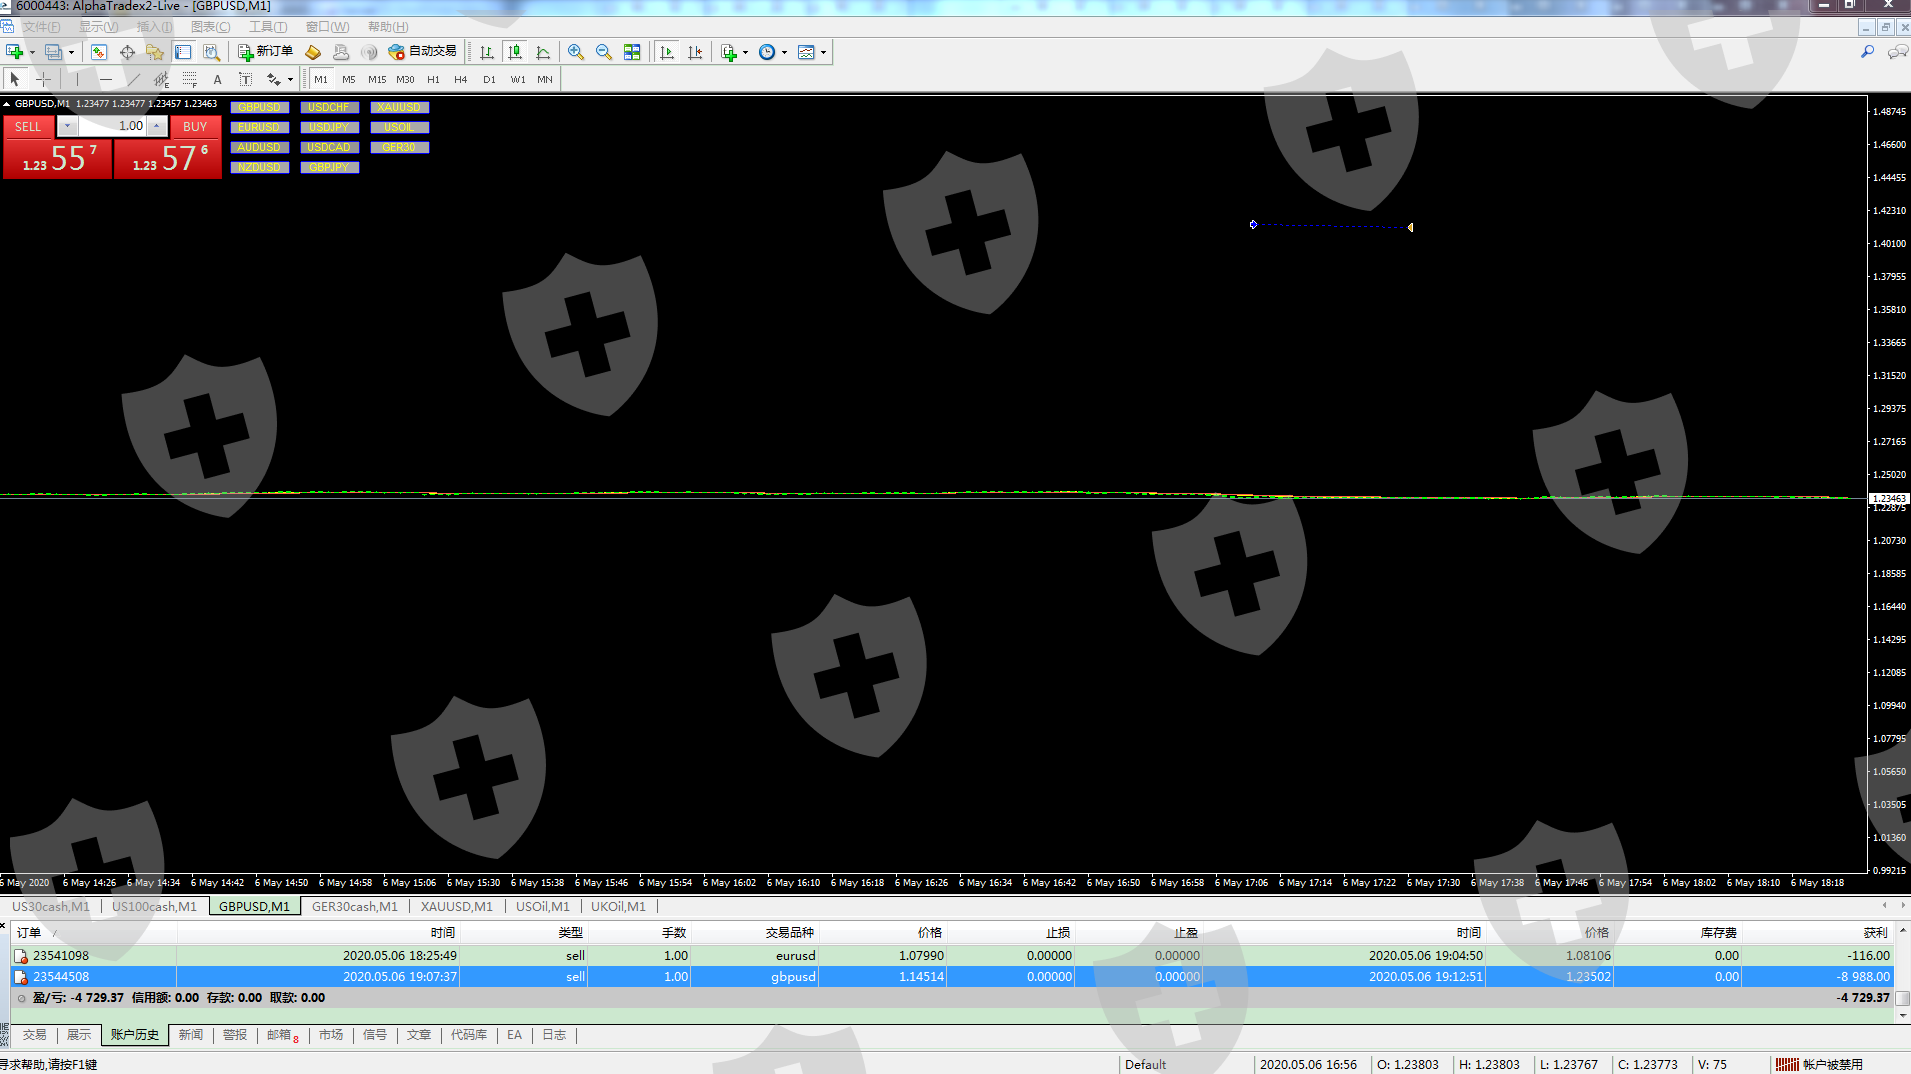Select the Fibonacci retracement tool
1911x1074 pixels.
click(189, 79)
